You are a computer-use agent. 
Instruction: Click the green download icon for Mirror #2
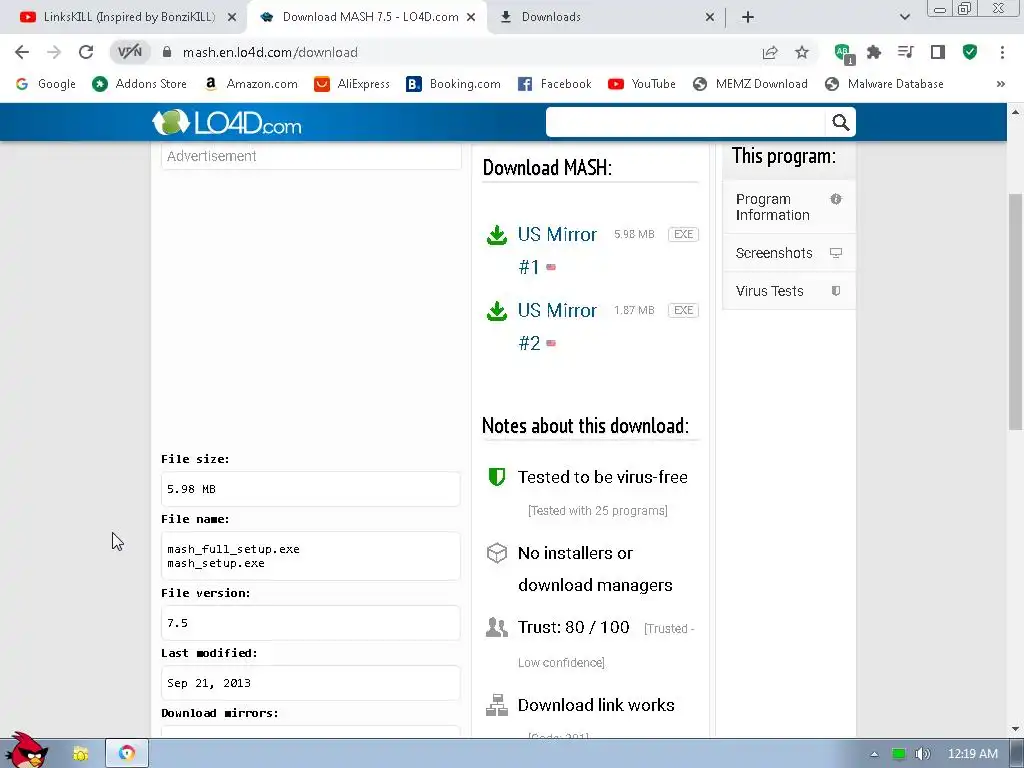click(x=497, y=311)
